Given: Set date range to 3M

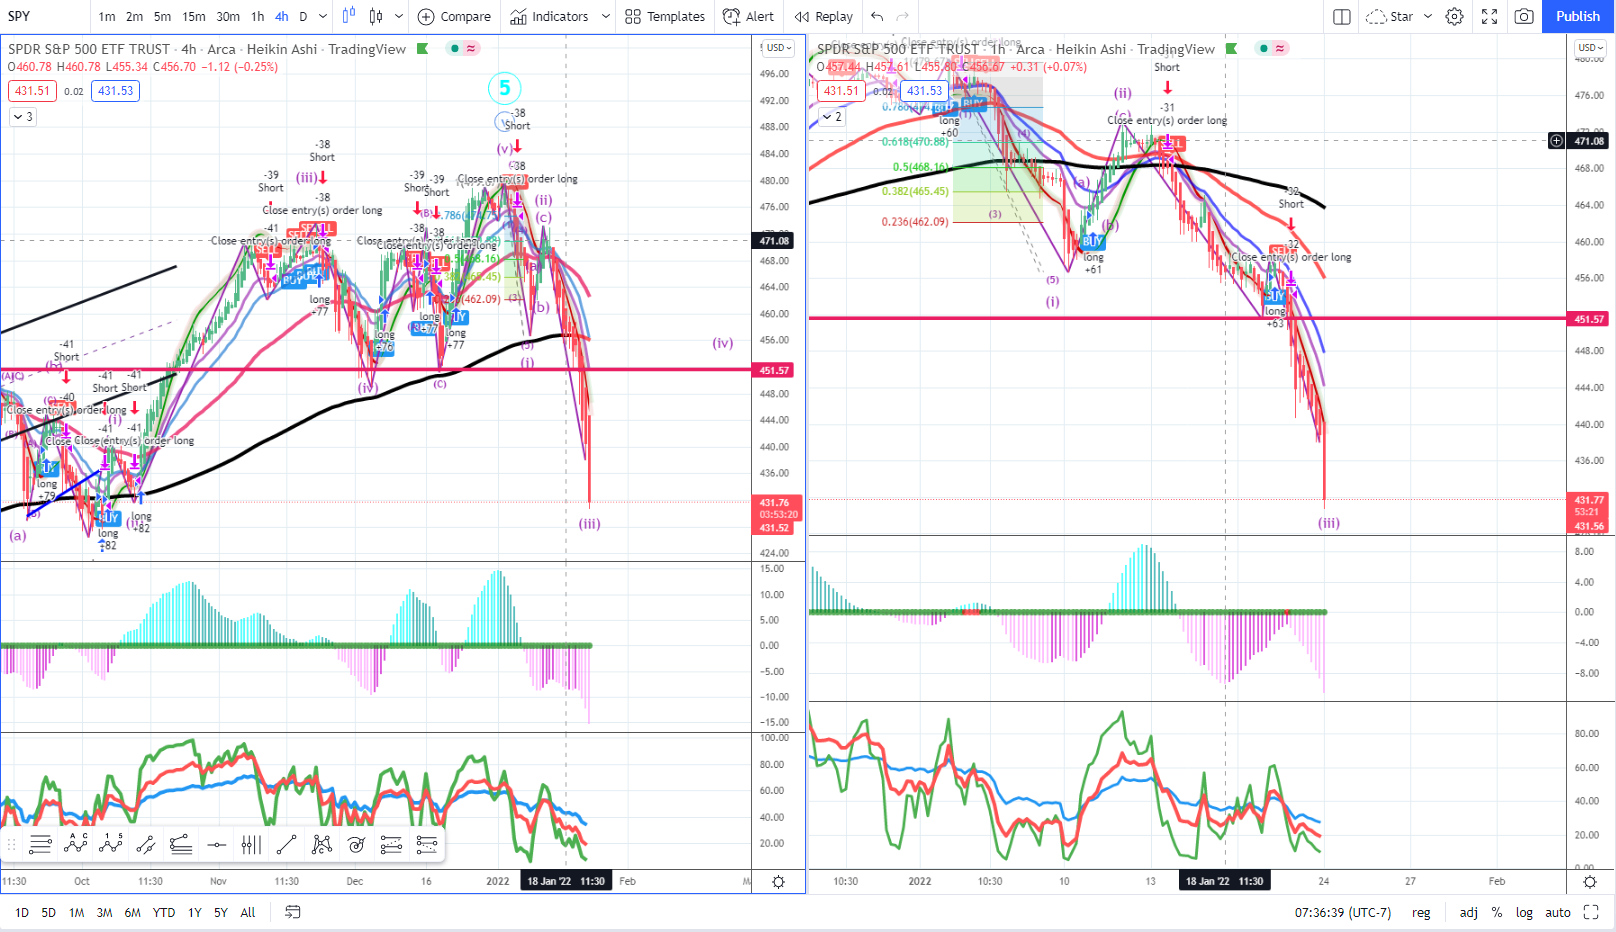Looking at the screenshot, I should pos(104,912).
